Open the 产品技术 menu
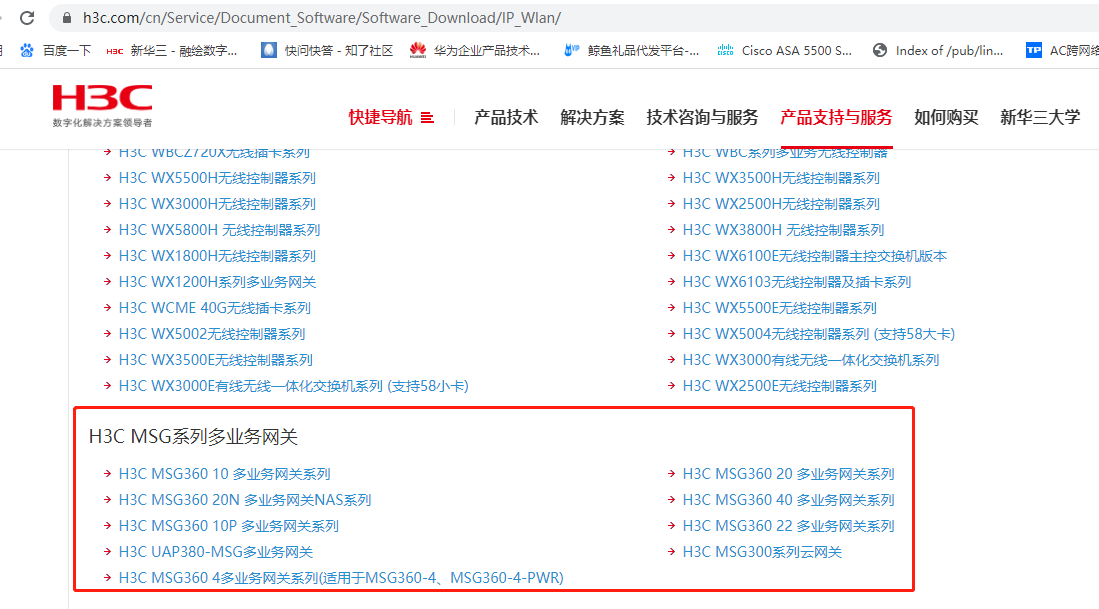Screen dimensions: 1099x609 coord(506,117)
